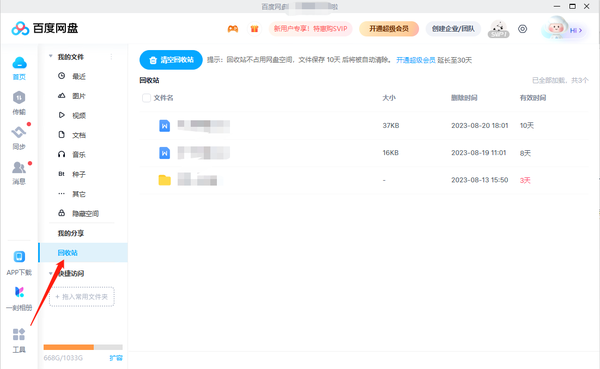This screenshot has height=369, width=600.
Task: Sort by 大小 size column header
Action: [389, 98]
